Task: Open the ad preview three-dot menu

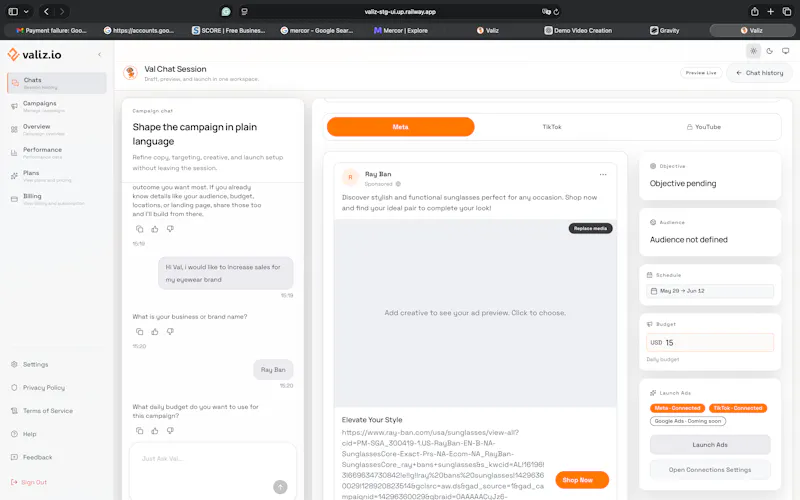Action: [x=603, y=174]
